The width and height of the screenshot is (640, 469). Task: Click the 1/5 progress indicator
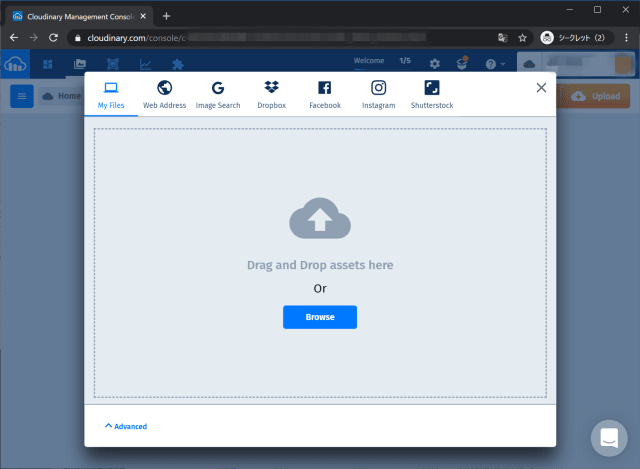point(405,60)
